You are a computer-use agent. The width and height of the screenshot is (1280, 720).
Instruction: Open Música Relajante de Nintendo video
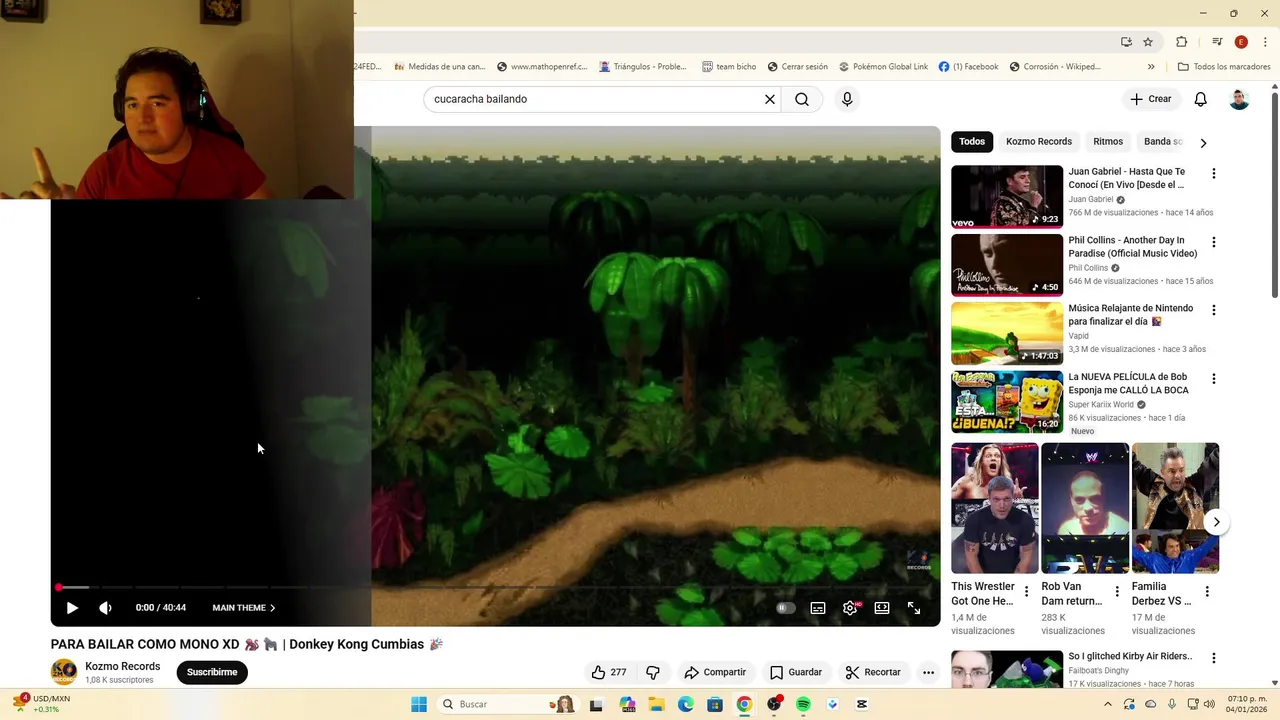point(1007,334)
